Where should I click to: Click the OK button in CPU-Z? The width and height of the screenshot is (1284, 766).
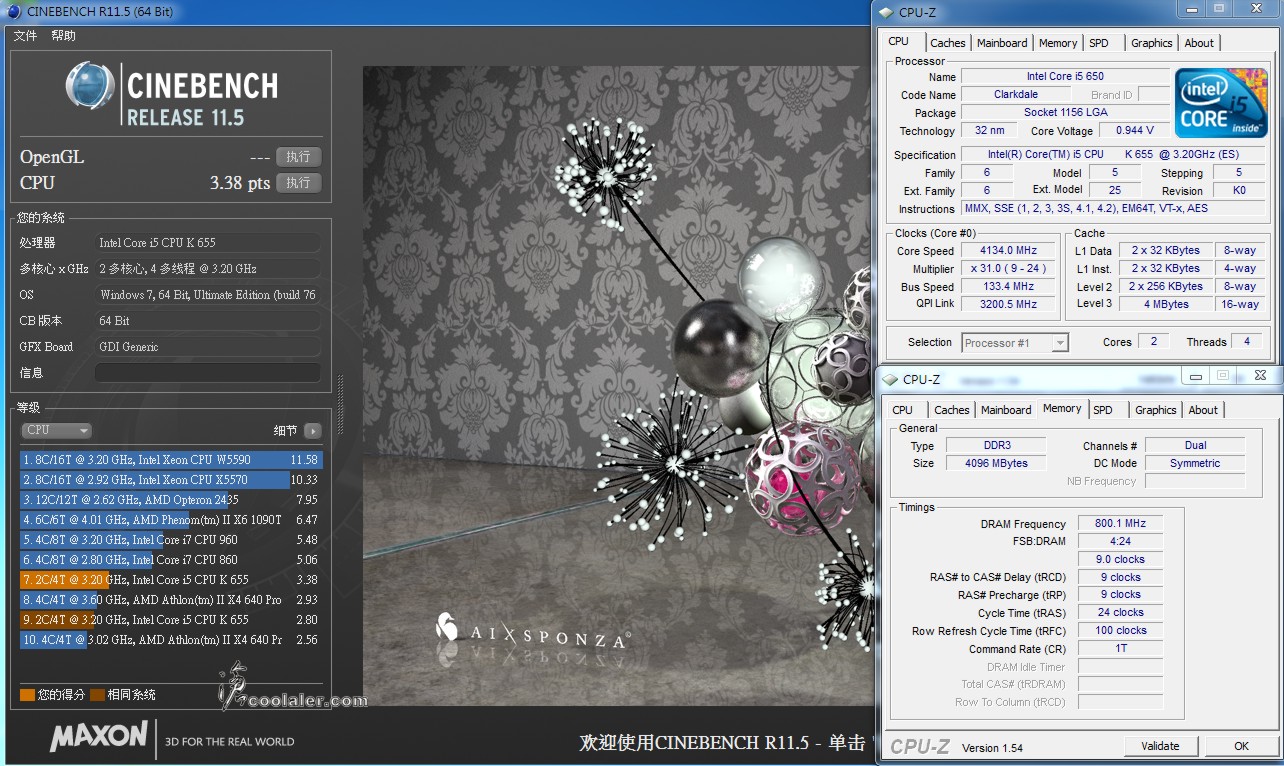tap(1241, 746)
